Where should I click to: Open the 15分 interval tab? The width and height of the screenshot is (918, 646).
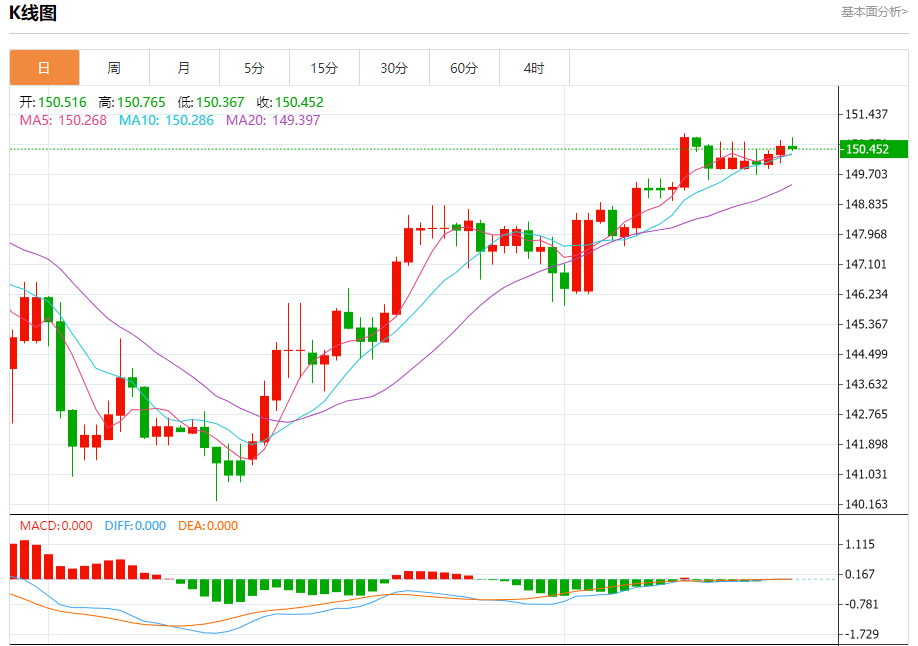[324, 68]
